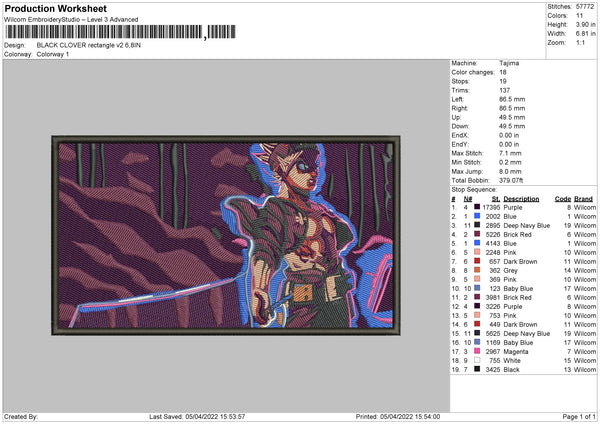This screenshot has width=600, height=424.
Task: Click the 'Brand' column header
Action: pyautogui.click(x=583, y=199)
